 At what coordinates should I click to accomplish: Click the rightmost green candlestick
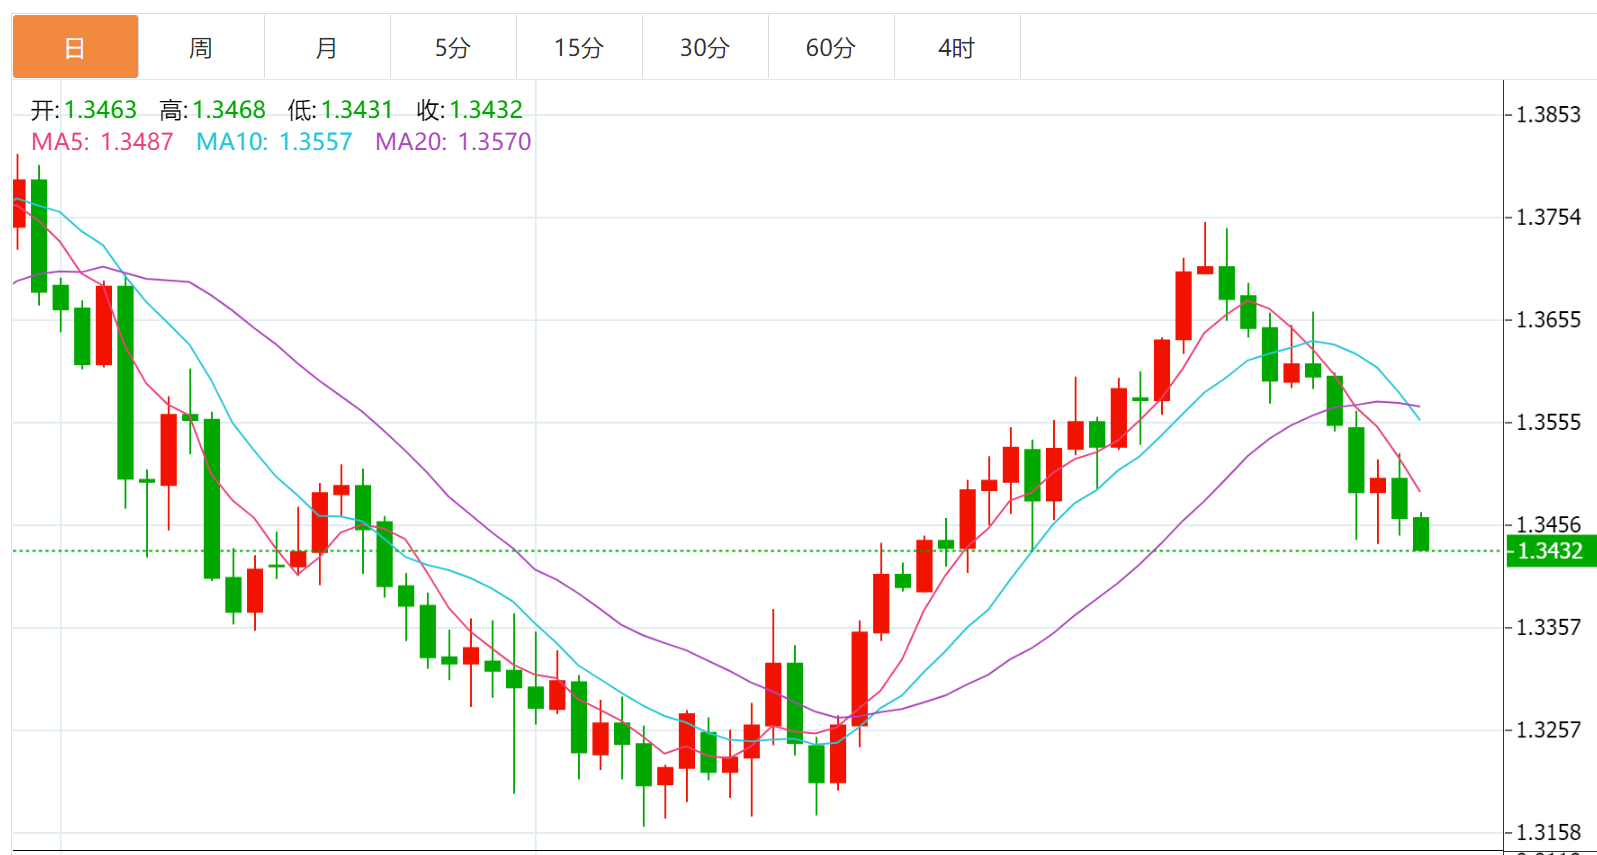coord(1421,533)
